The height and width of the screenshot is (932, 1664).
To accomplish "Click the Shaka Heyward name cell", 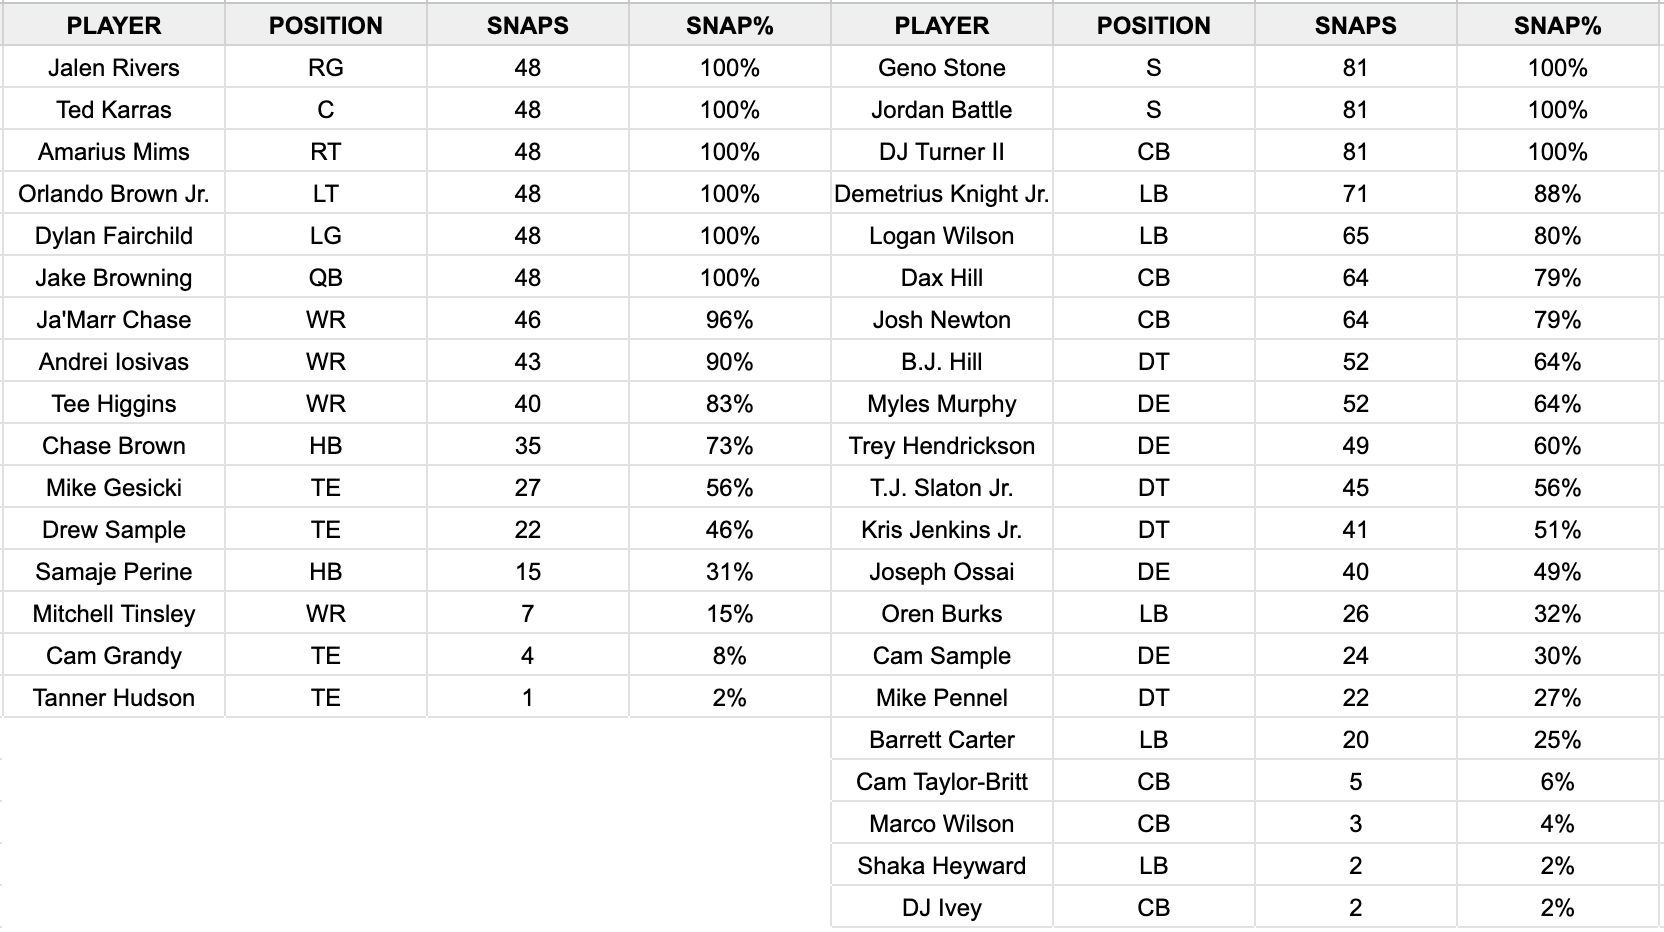I will (x=941, y=866).
